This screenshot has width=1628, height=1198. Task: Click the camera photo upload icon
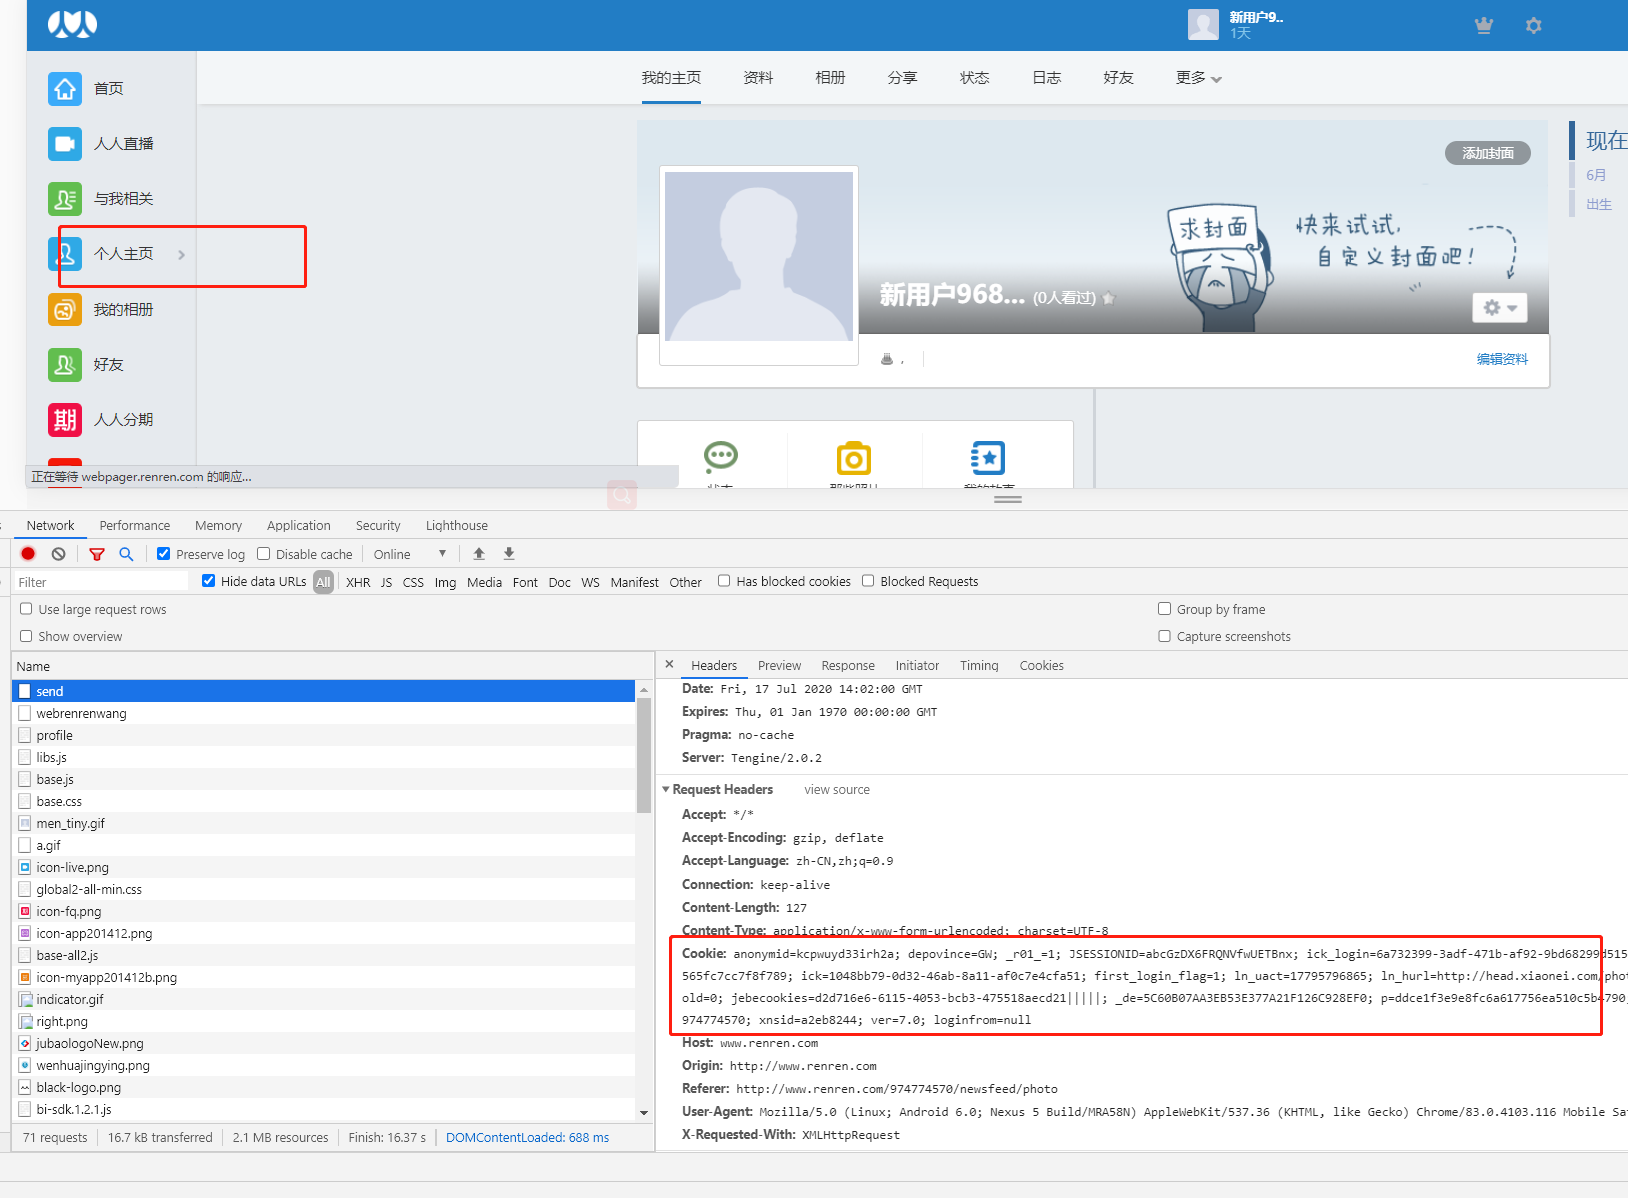854,458
